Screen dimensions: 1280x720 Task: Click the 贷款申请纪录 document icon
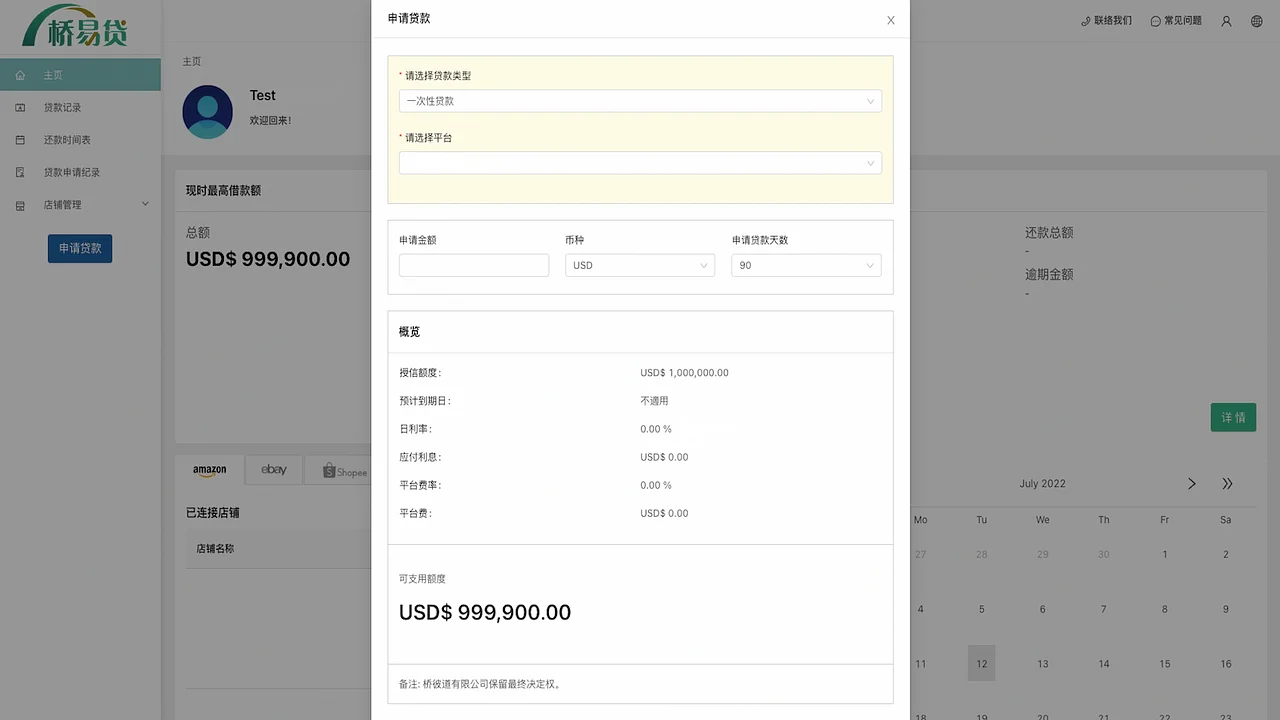(20, 171)
